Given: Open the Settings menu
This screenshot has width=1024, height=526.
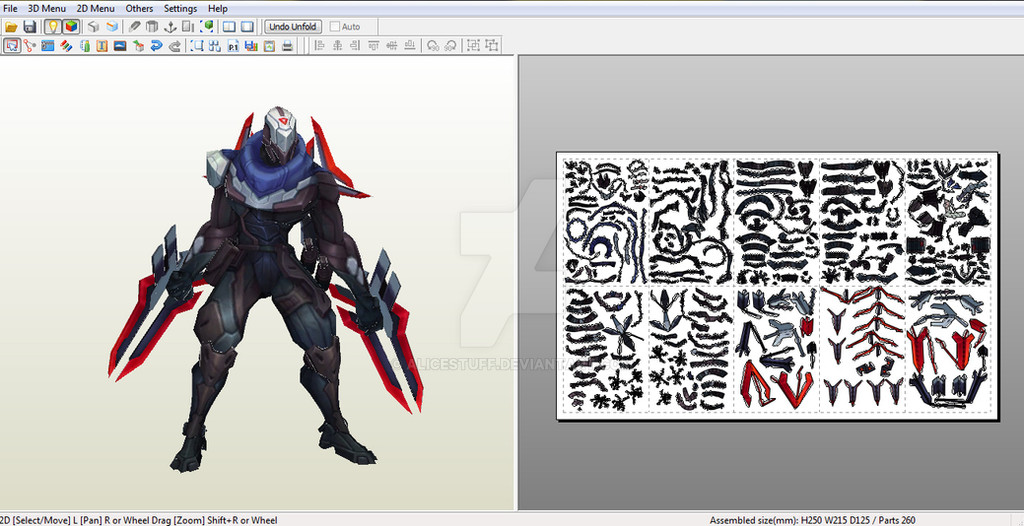Looking at the screenshot, I should 180,8.
